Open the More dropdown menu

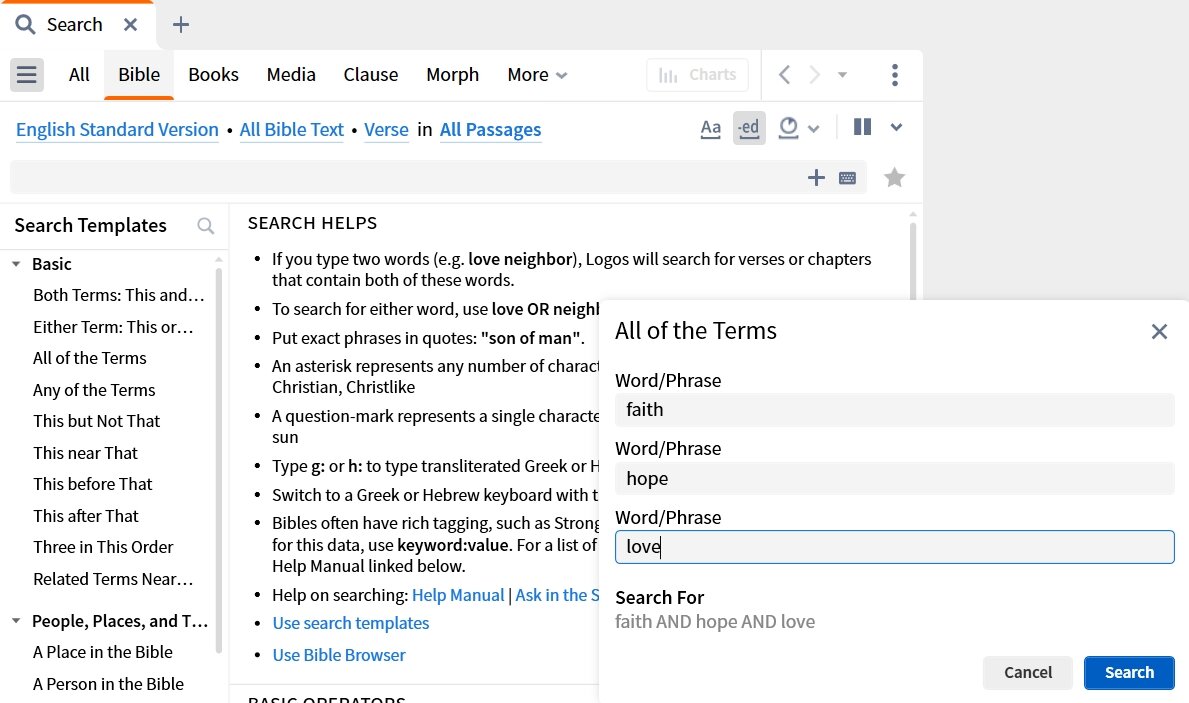[537, 74]
